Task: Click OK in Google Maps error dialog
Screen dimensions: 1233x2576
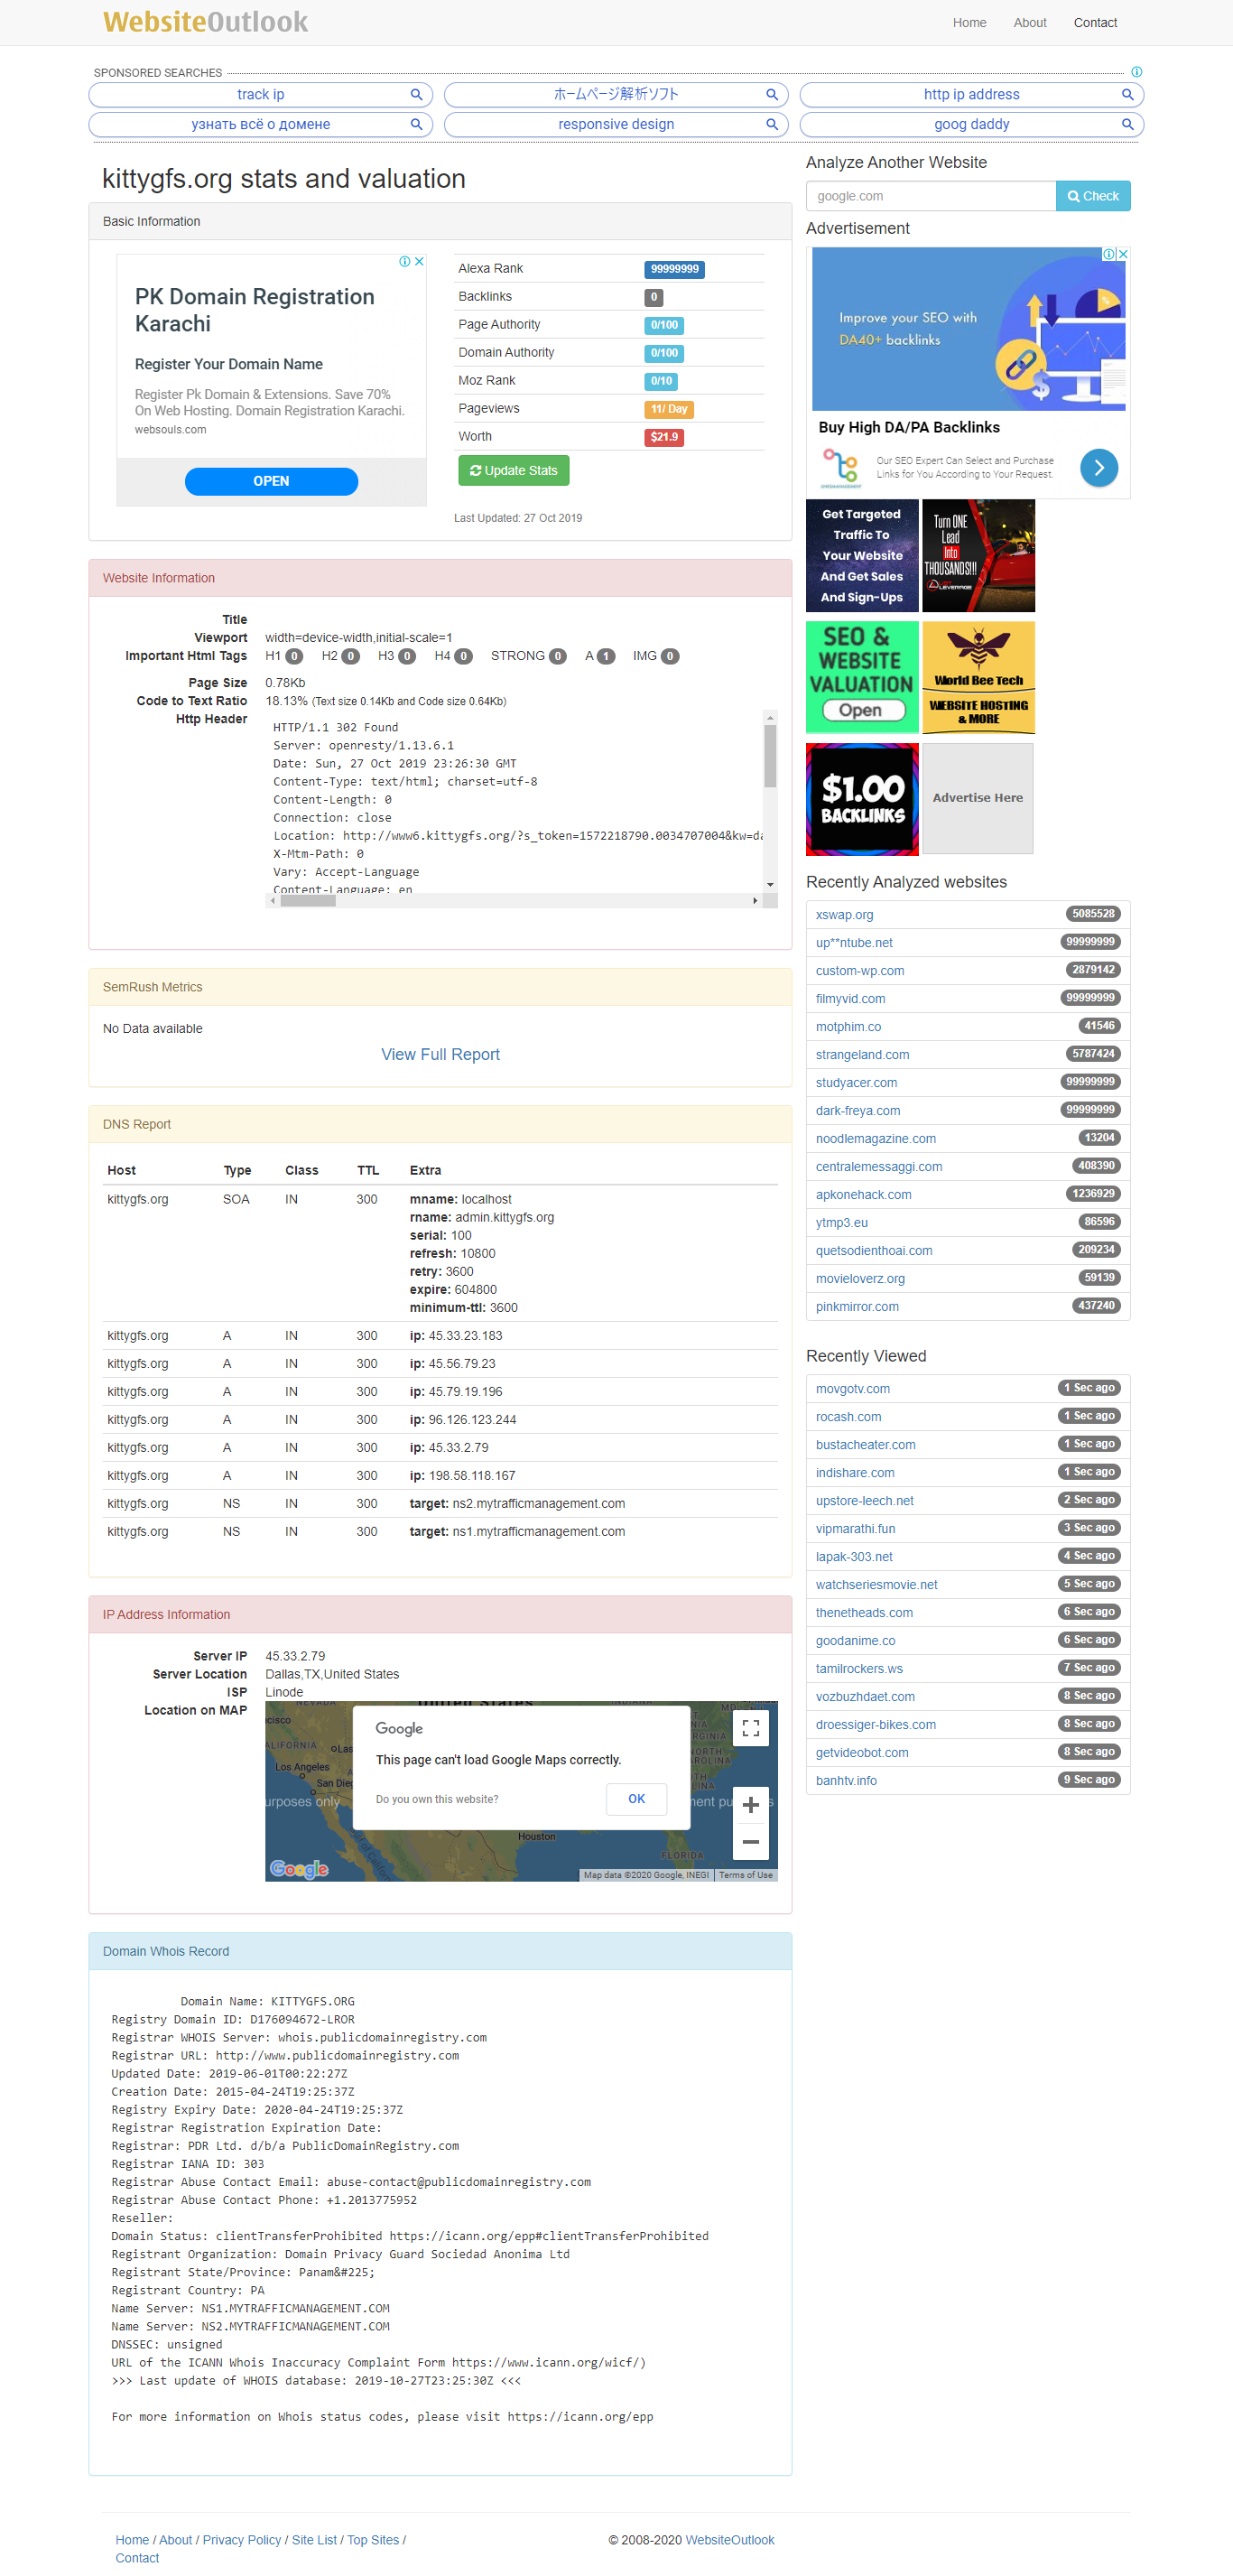Action: (636, 1799)
